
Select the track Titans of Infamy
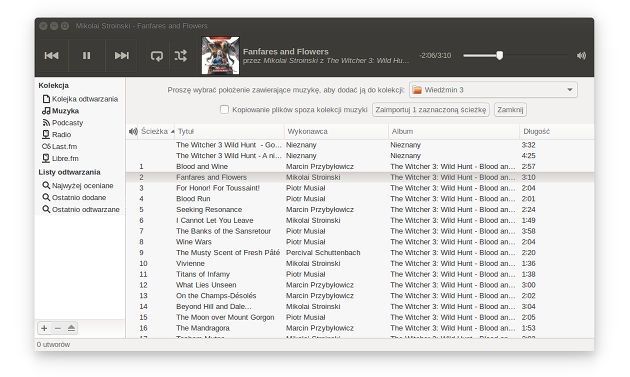point(360,274)
